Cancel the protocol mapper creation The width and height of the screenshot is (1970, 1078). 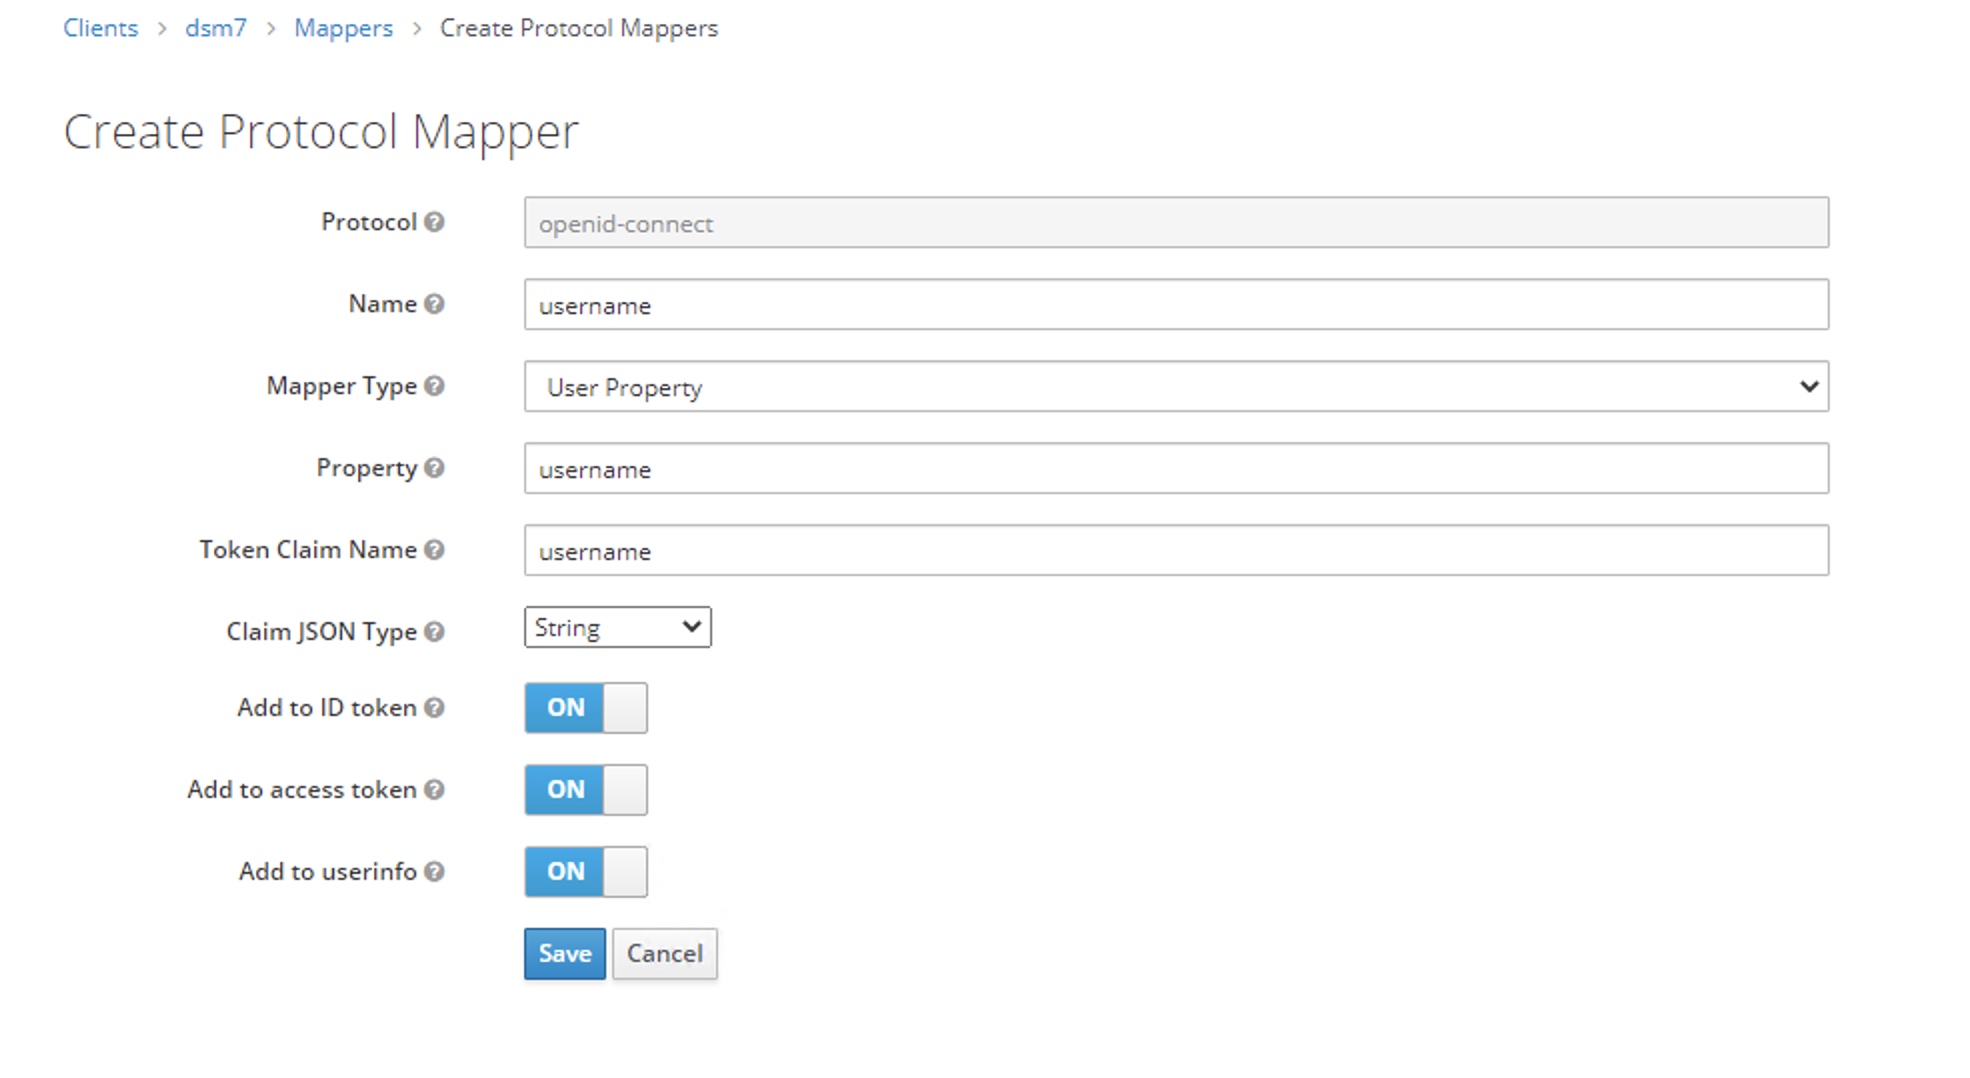665,954
